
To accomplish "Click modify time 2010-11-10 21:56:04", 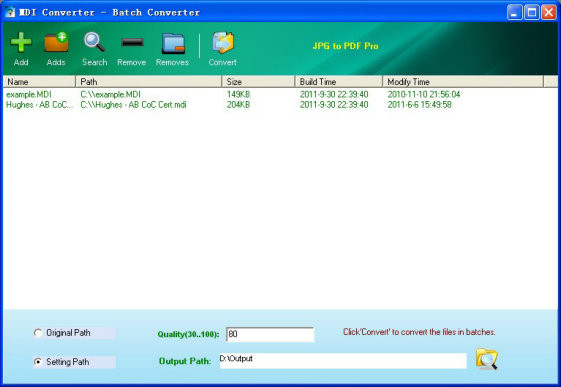I will 424,94.
